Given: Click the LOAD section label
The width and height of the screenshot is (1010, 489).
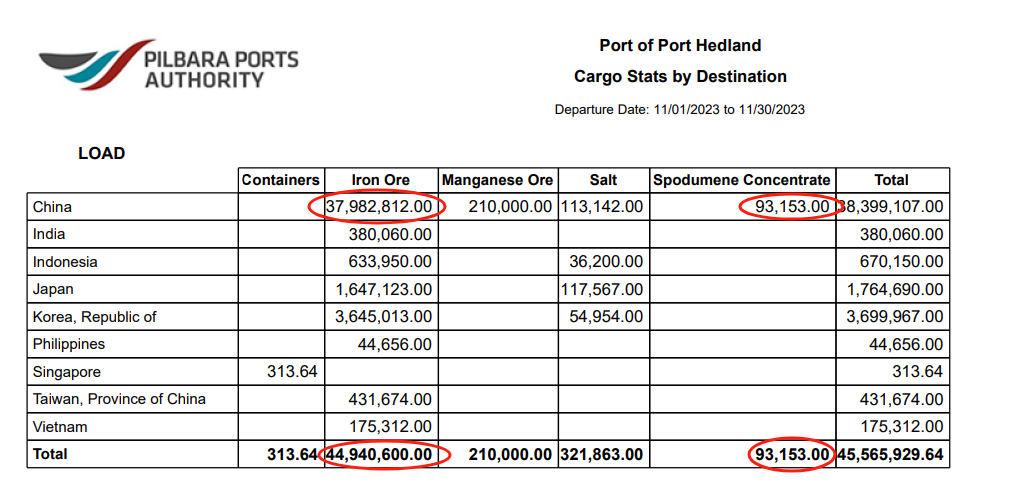Looking at the screenshot, I should [102, 153].
